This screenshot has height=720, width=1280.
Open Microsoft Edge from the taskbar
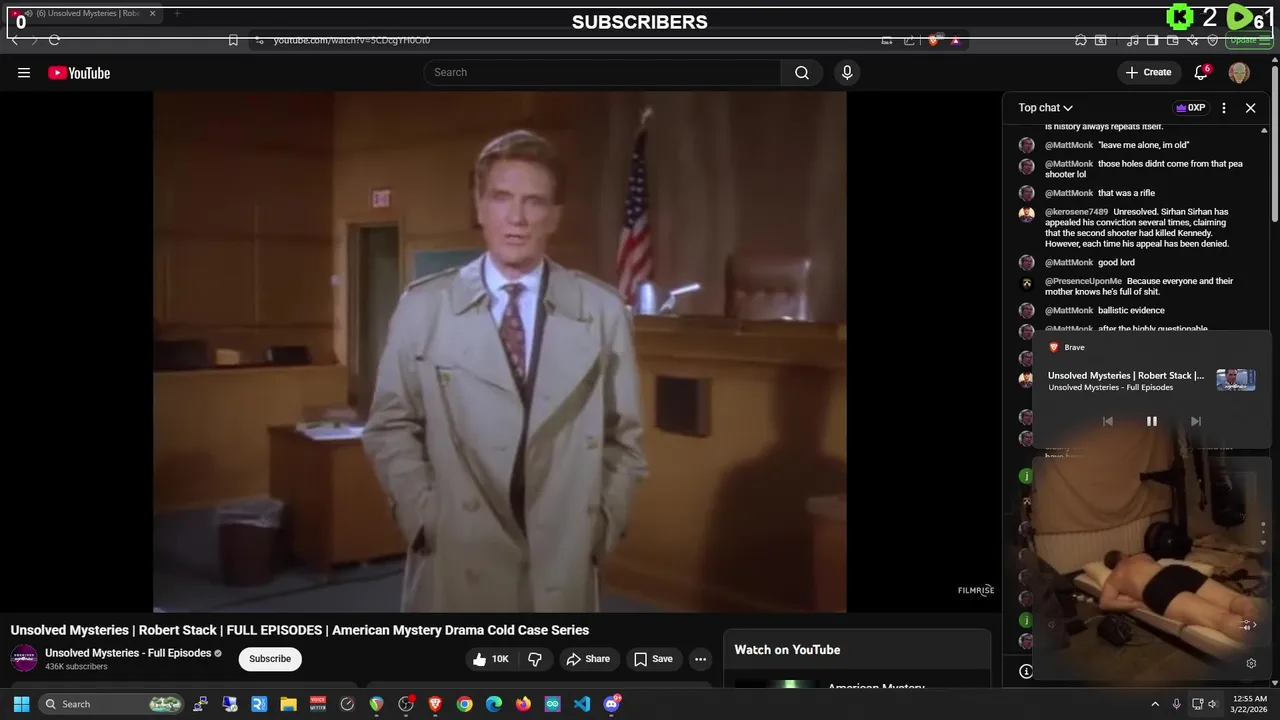tap(494, 704)
